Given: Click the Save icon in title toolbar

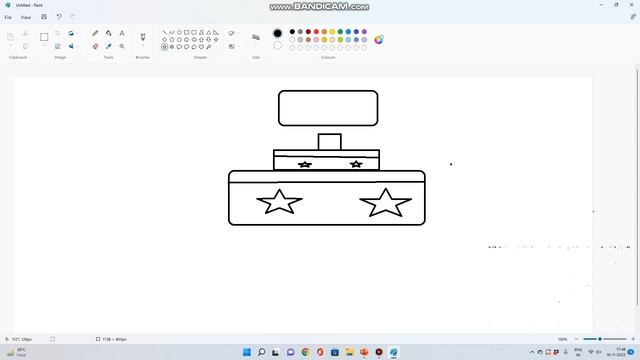Looking at the screenshot, I should pyautogui.click(x=44, y=17).
